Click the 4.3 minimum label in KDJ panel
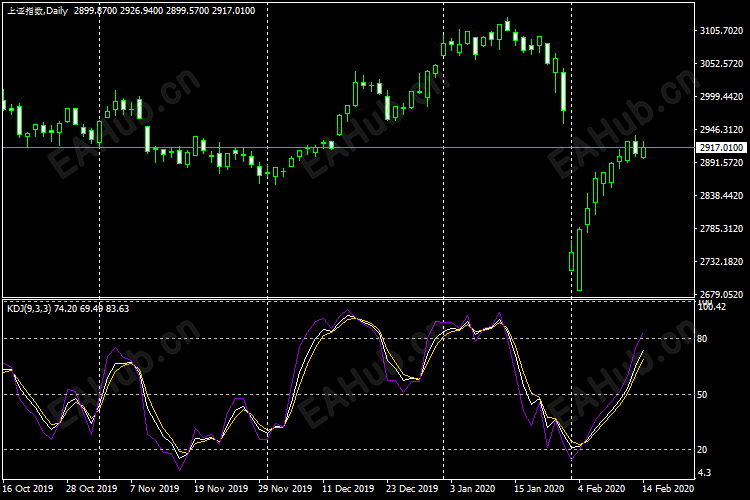Screen dimensions: 750x500 click(x=704, y=473)
